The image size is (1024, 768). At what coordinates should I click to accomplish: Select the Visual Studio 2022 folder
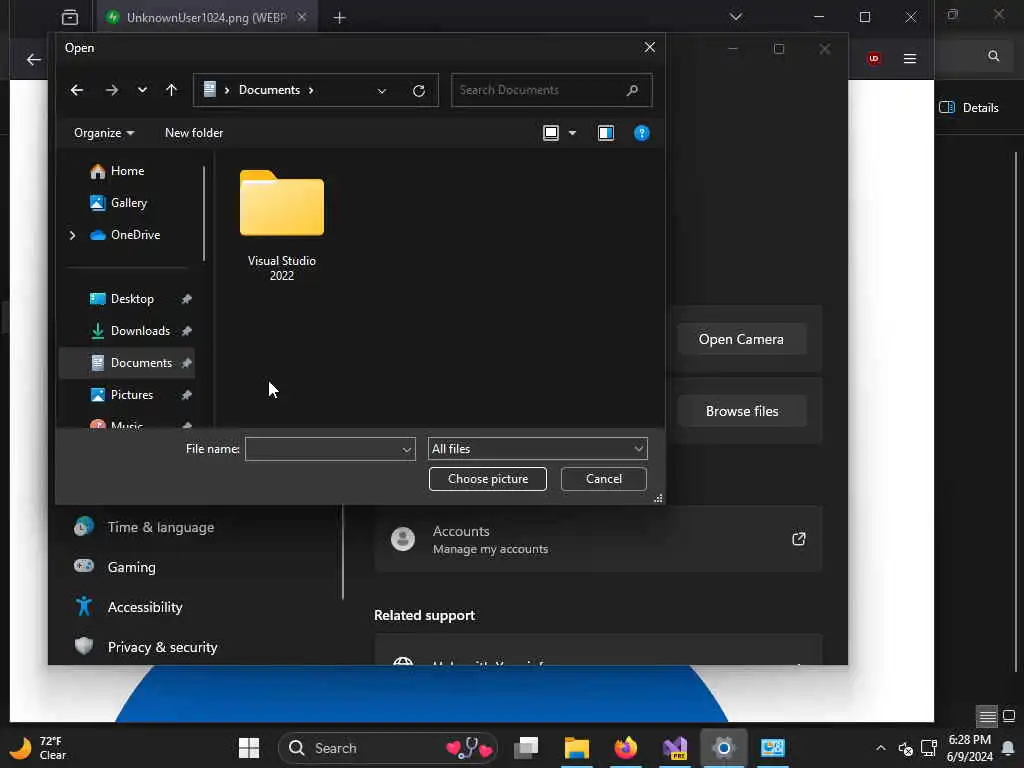281,225
